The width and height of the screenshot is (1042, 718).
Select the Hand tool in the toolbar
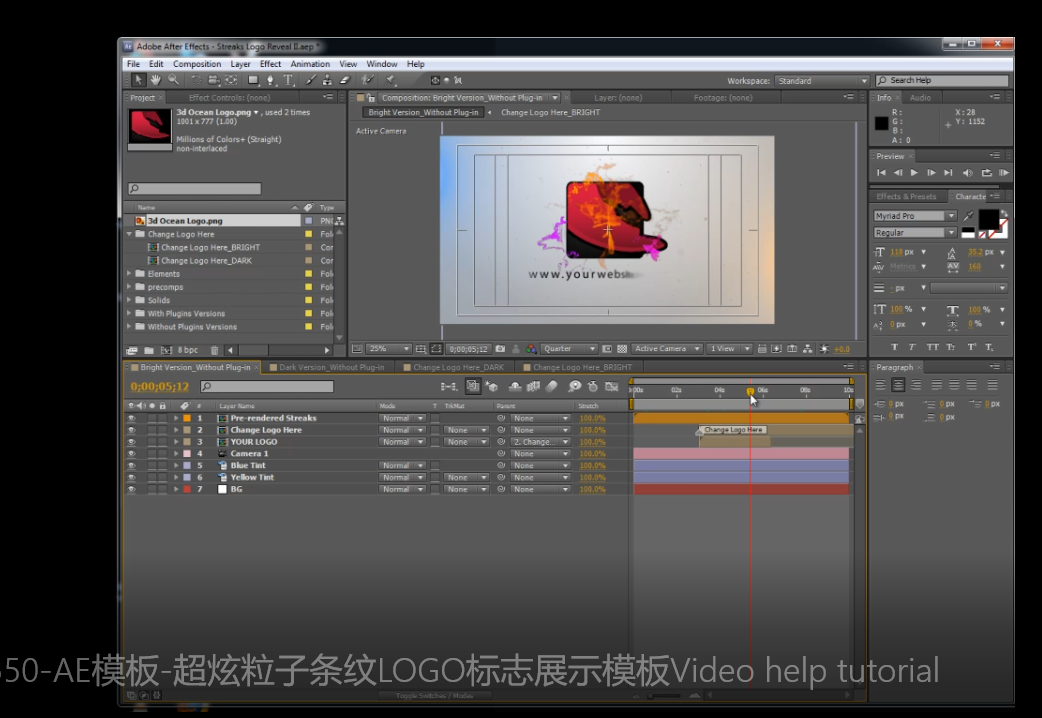click(x=157, y=80)
